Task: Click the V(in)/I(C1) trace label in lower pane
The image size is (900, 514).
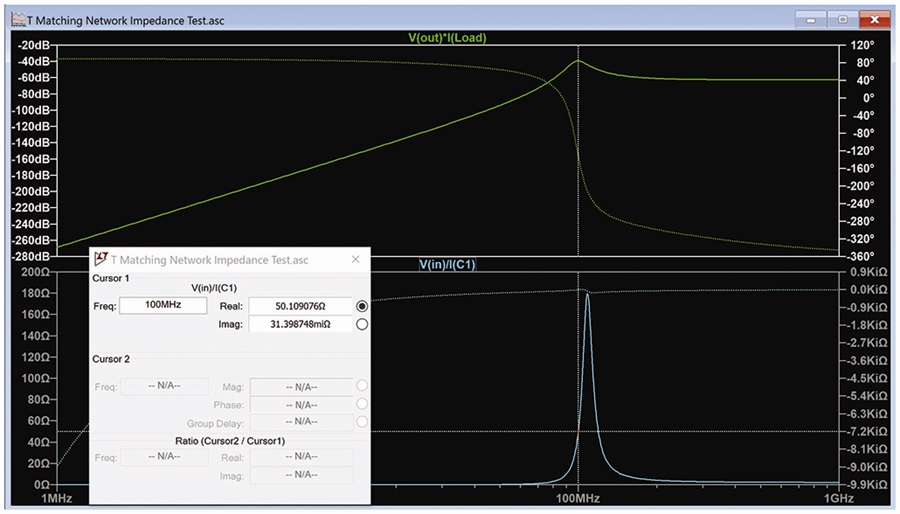Action: [447, 264]
